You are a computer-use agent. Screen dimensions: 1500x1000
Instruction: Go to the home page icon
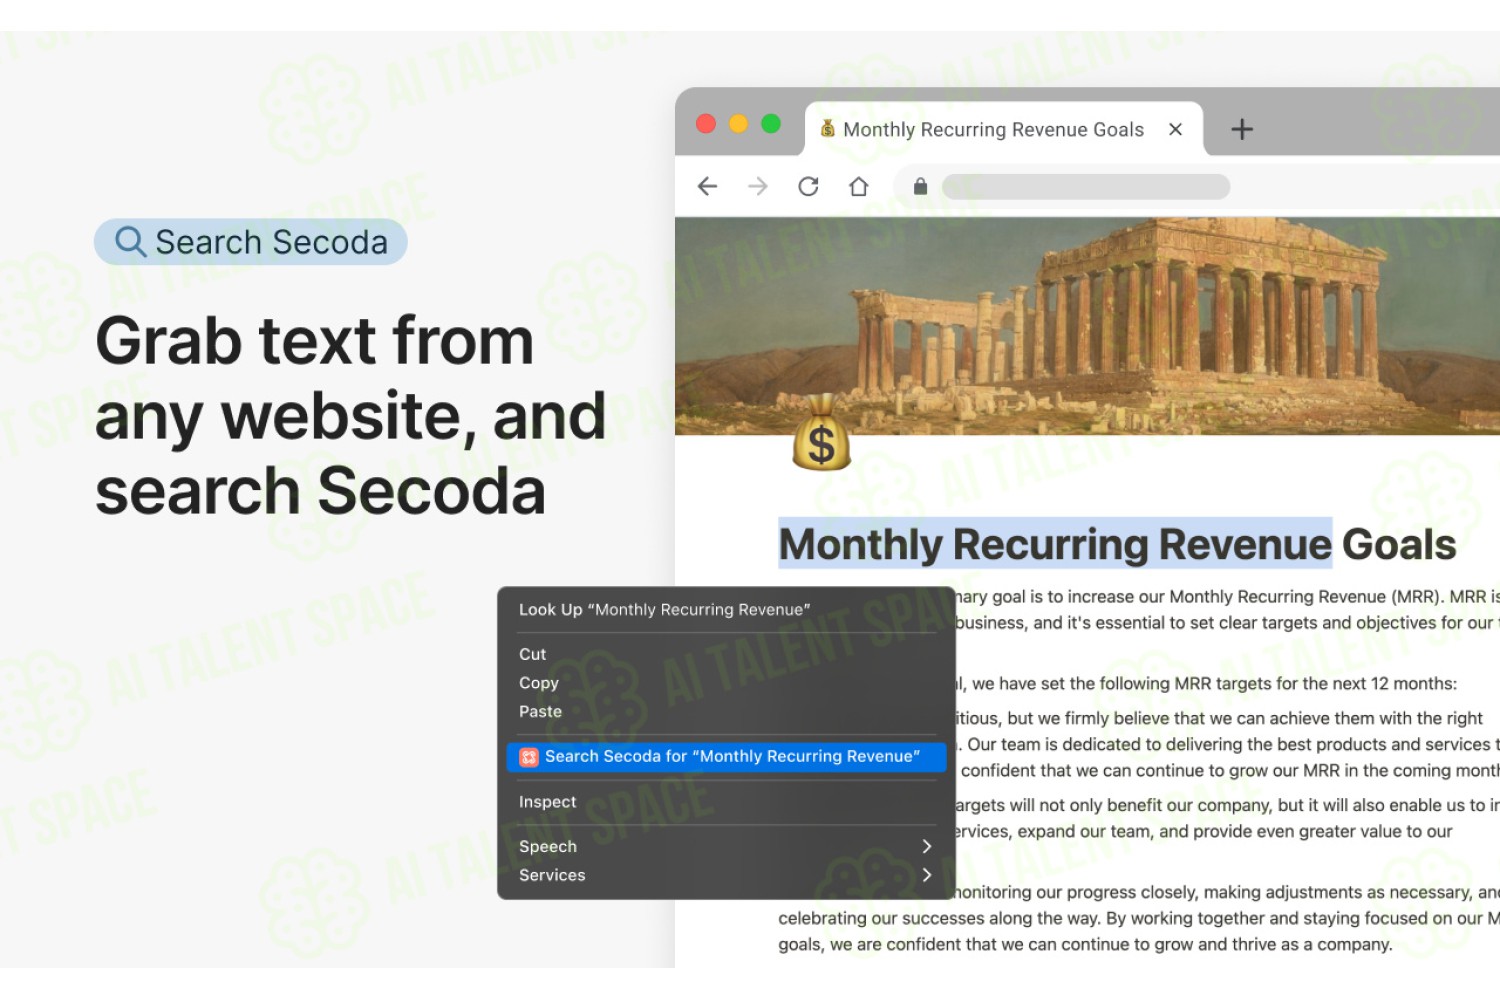858,186
